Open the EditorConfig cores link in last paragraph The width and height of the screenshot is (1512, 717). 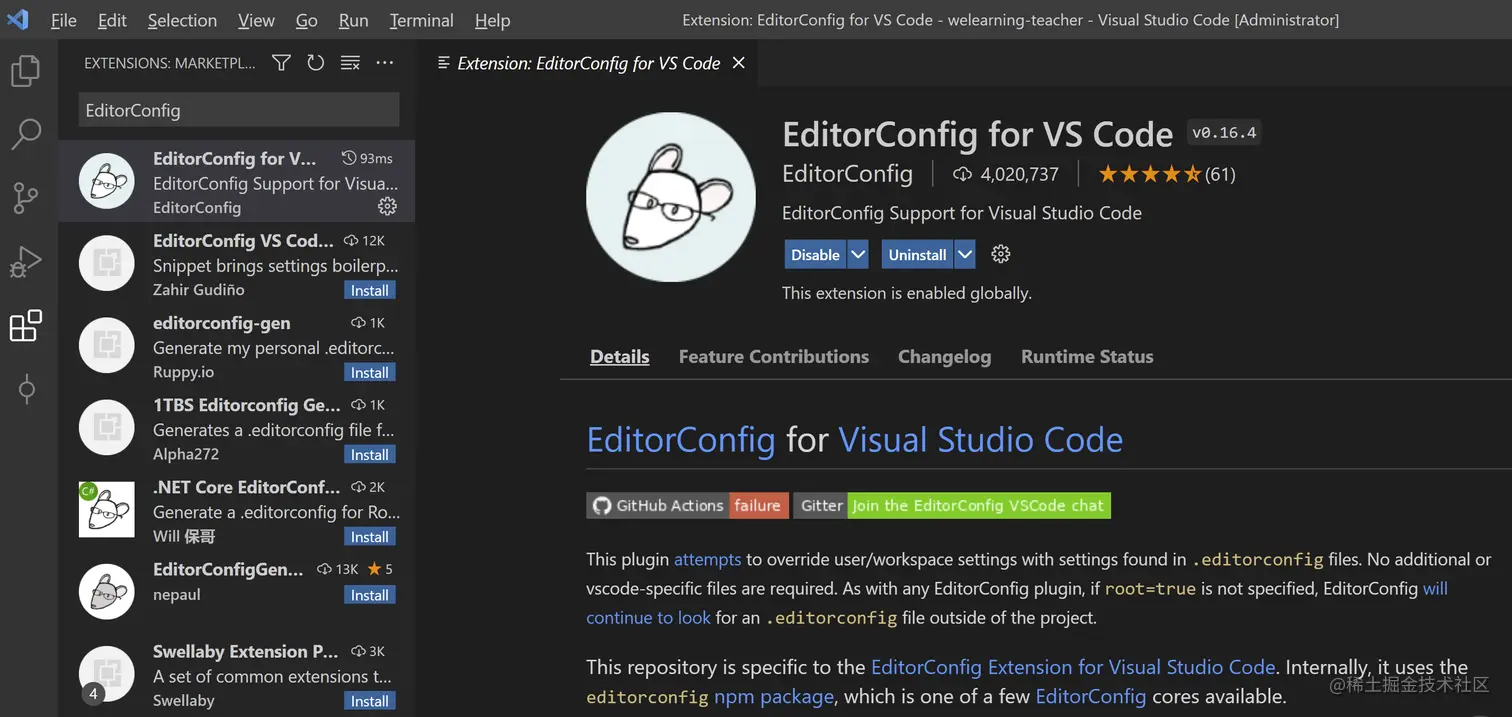1091,696
